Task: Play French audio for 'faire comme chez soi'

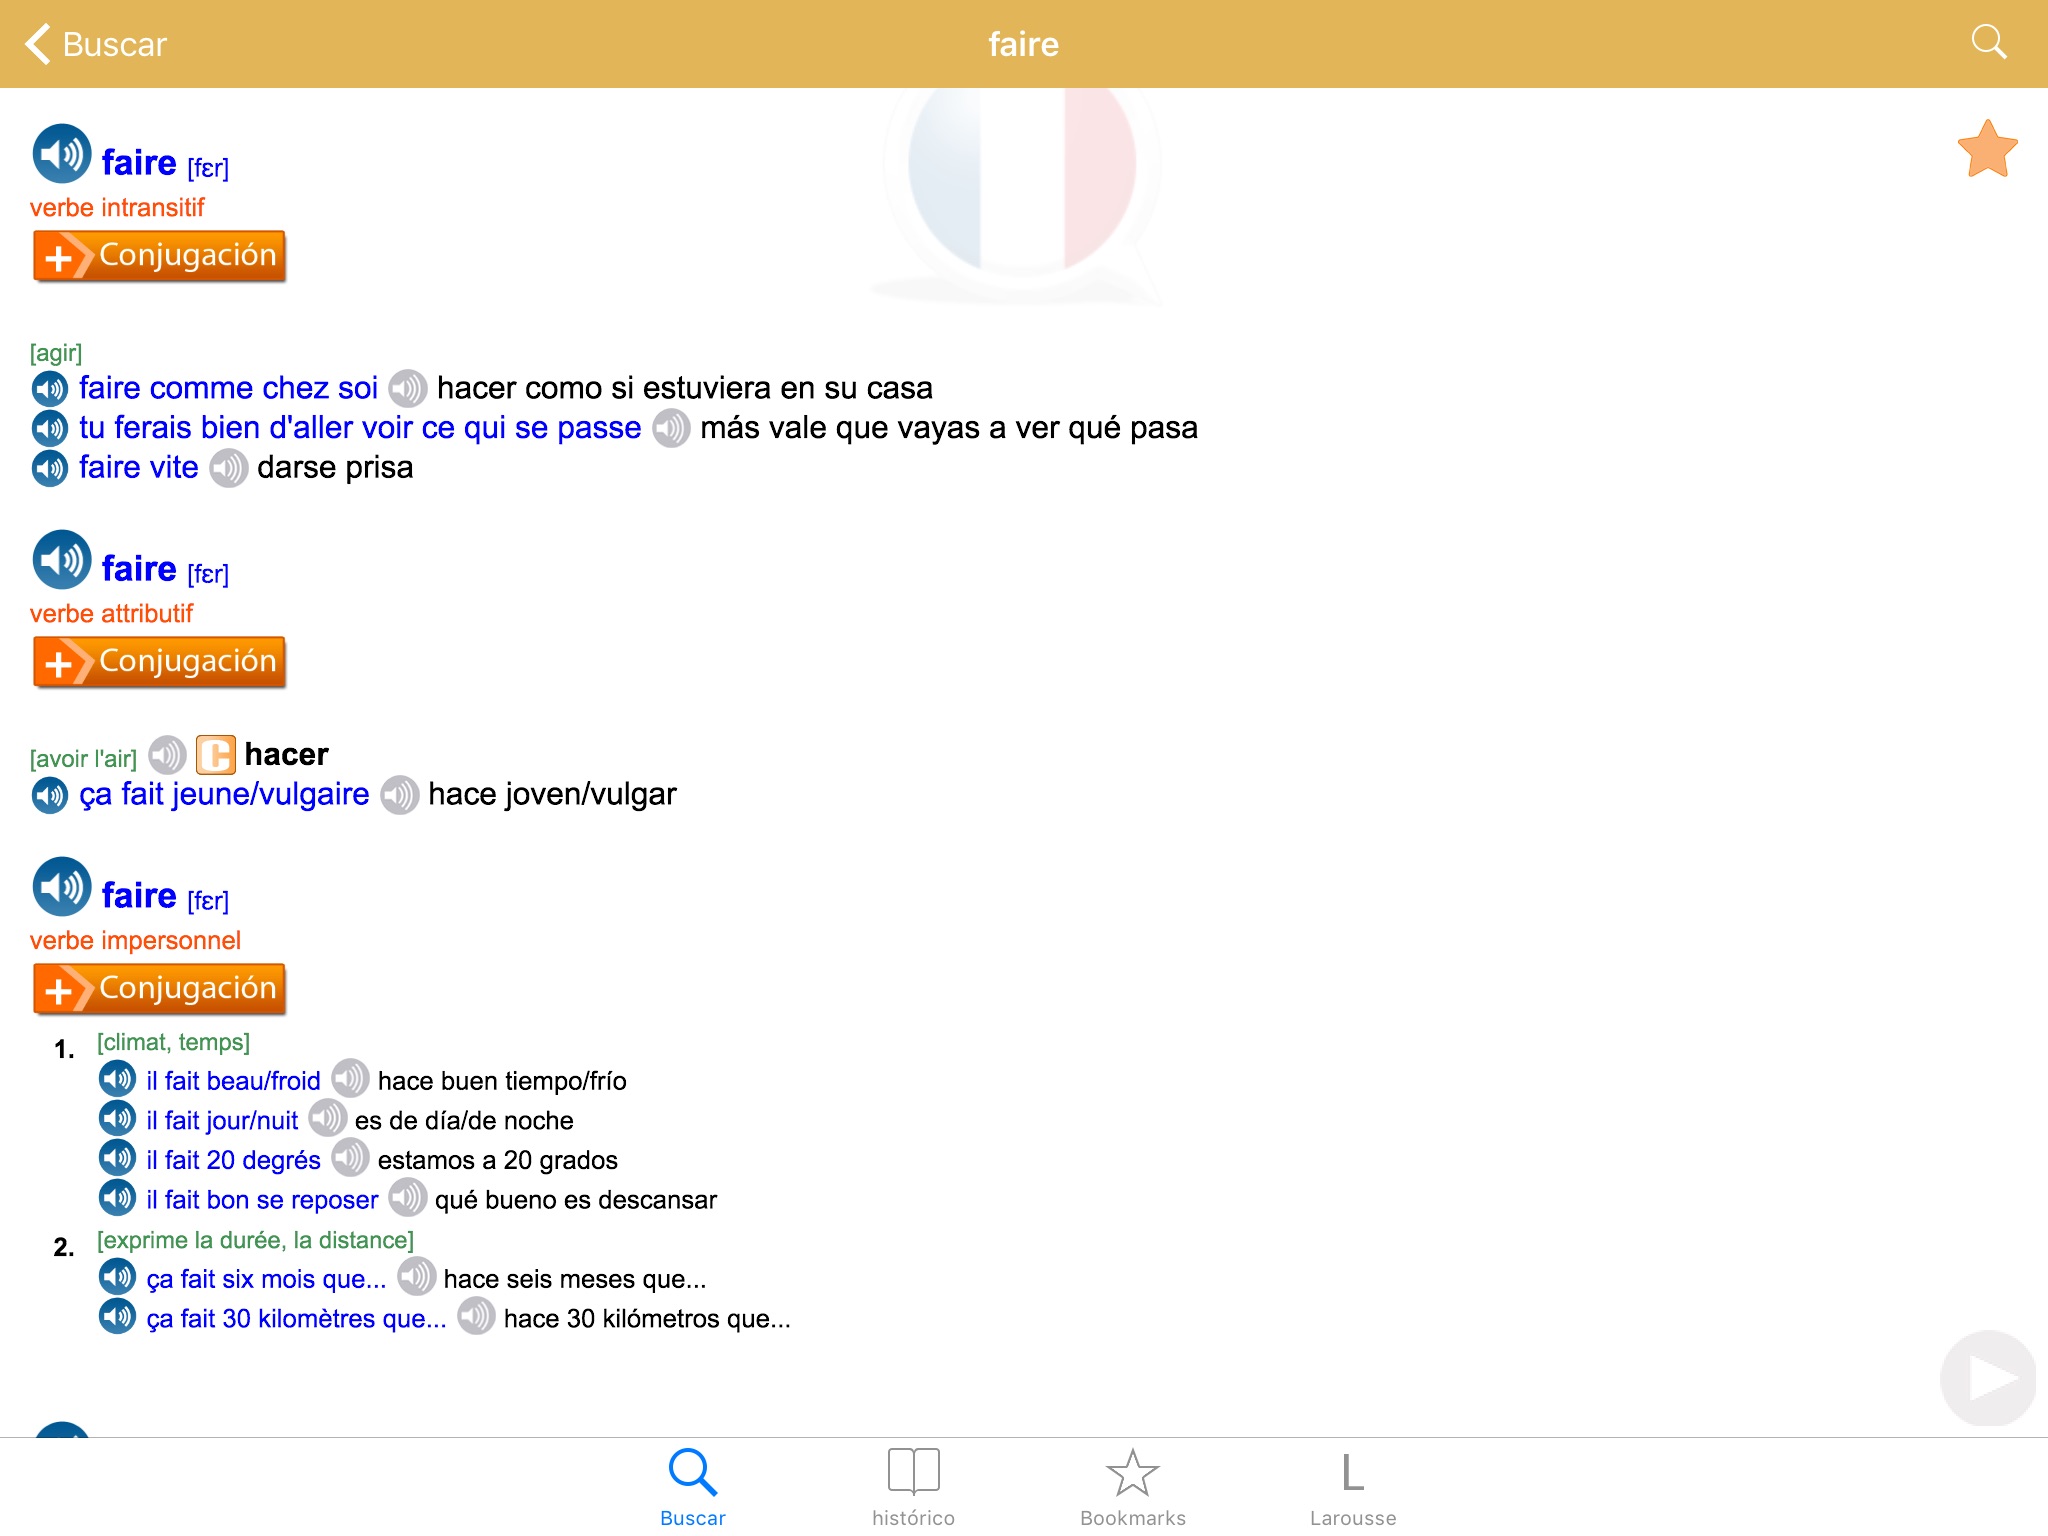Action: 49,388
